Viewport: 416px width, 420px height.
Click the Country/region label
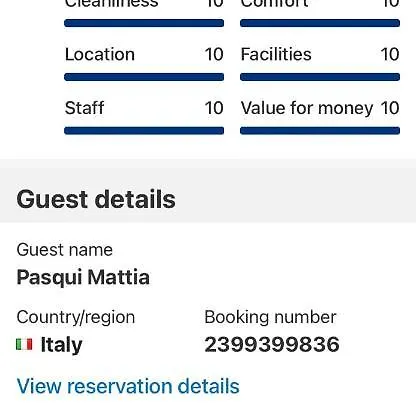[x=76, y=317]
